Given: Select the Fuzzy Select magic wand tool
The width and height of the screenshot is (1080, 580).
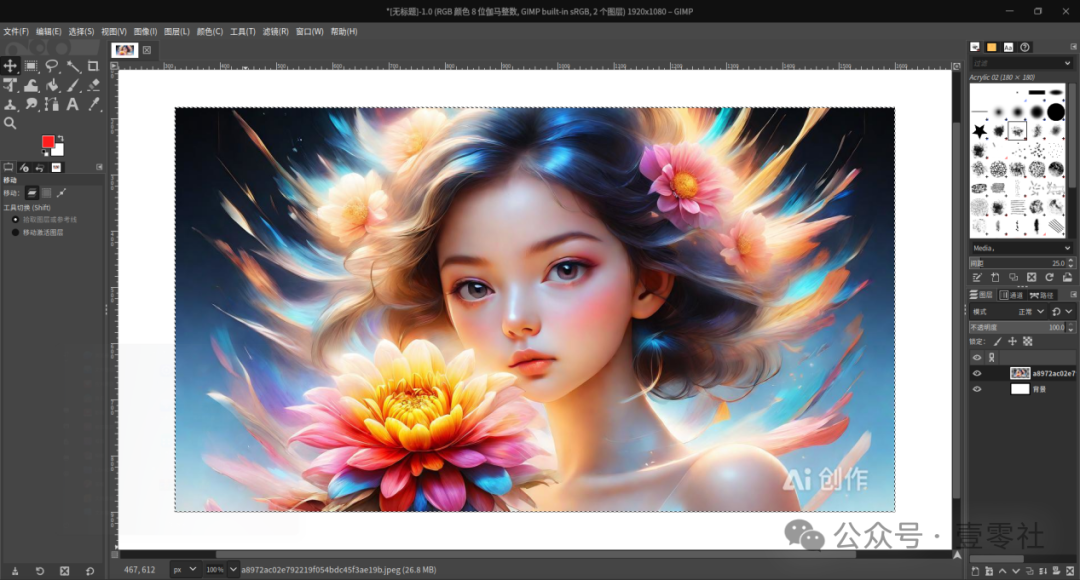Looking at the screenshot, I should click(x=73, y=66).
